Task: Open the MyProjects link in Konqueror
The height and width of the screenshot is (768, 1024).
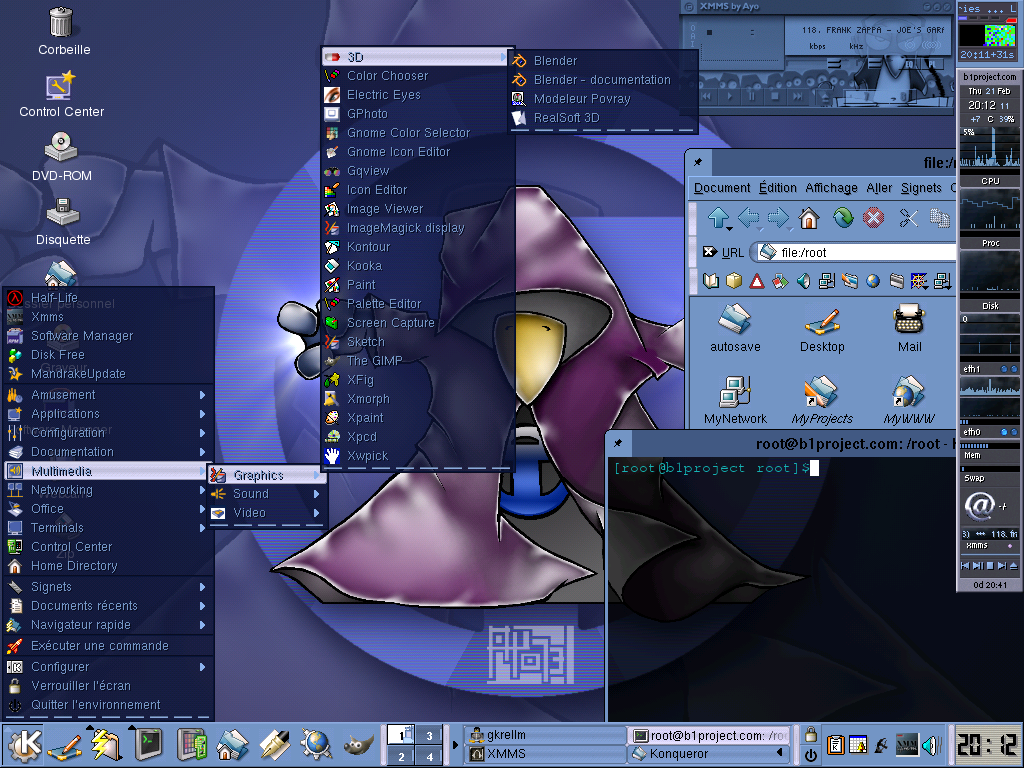Action: click(822, 400)
